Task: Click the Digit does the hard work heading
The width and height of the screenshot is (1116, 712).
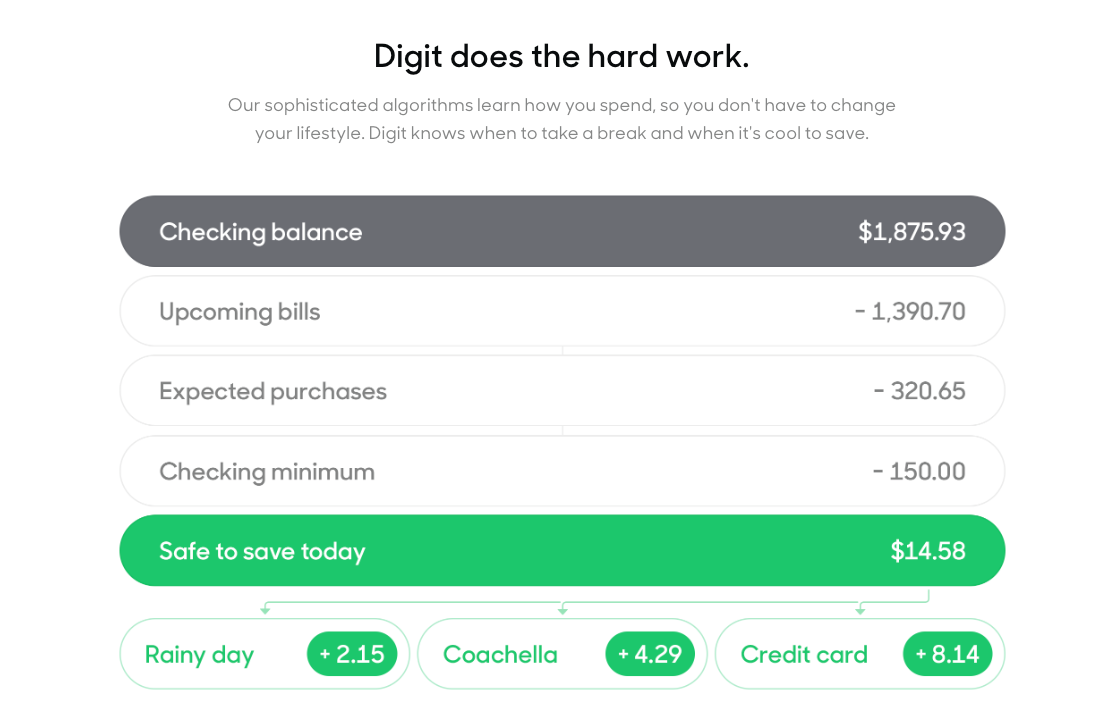Action: pyautogui.click(x=562, y=57)
